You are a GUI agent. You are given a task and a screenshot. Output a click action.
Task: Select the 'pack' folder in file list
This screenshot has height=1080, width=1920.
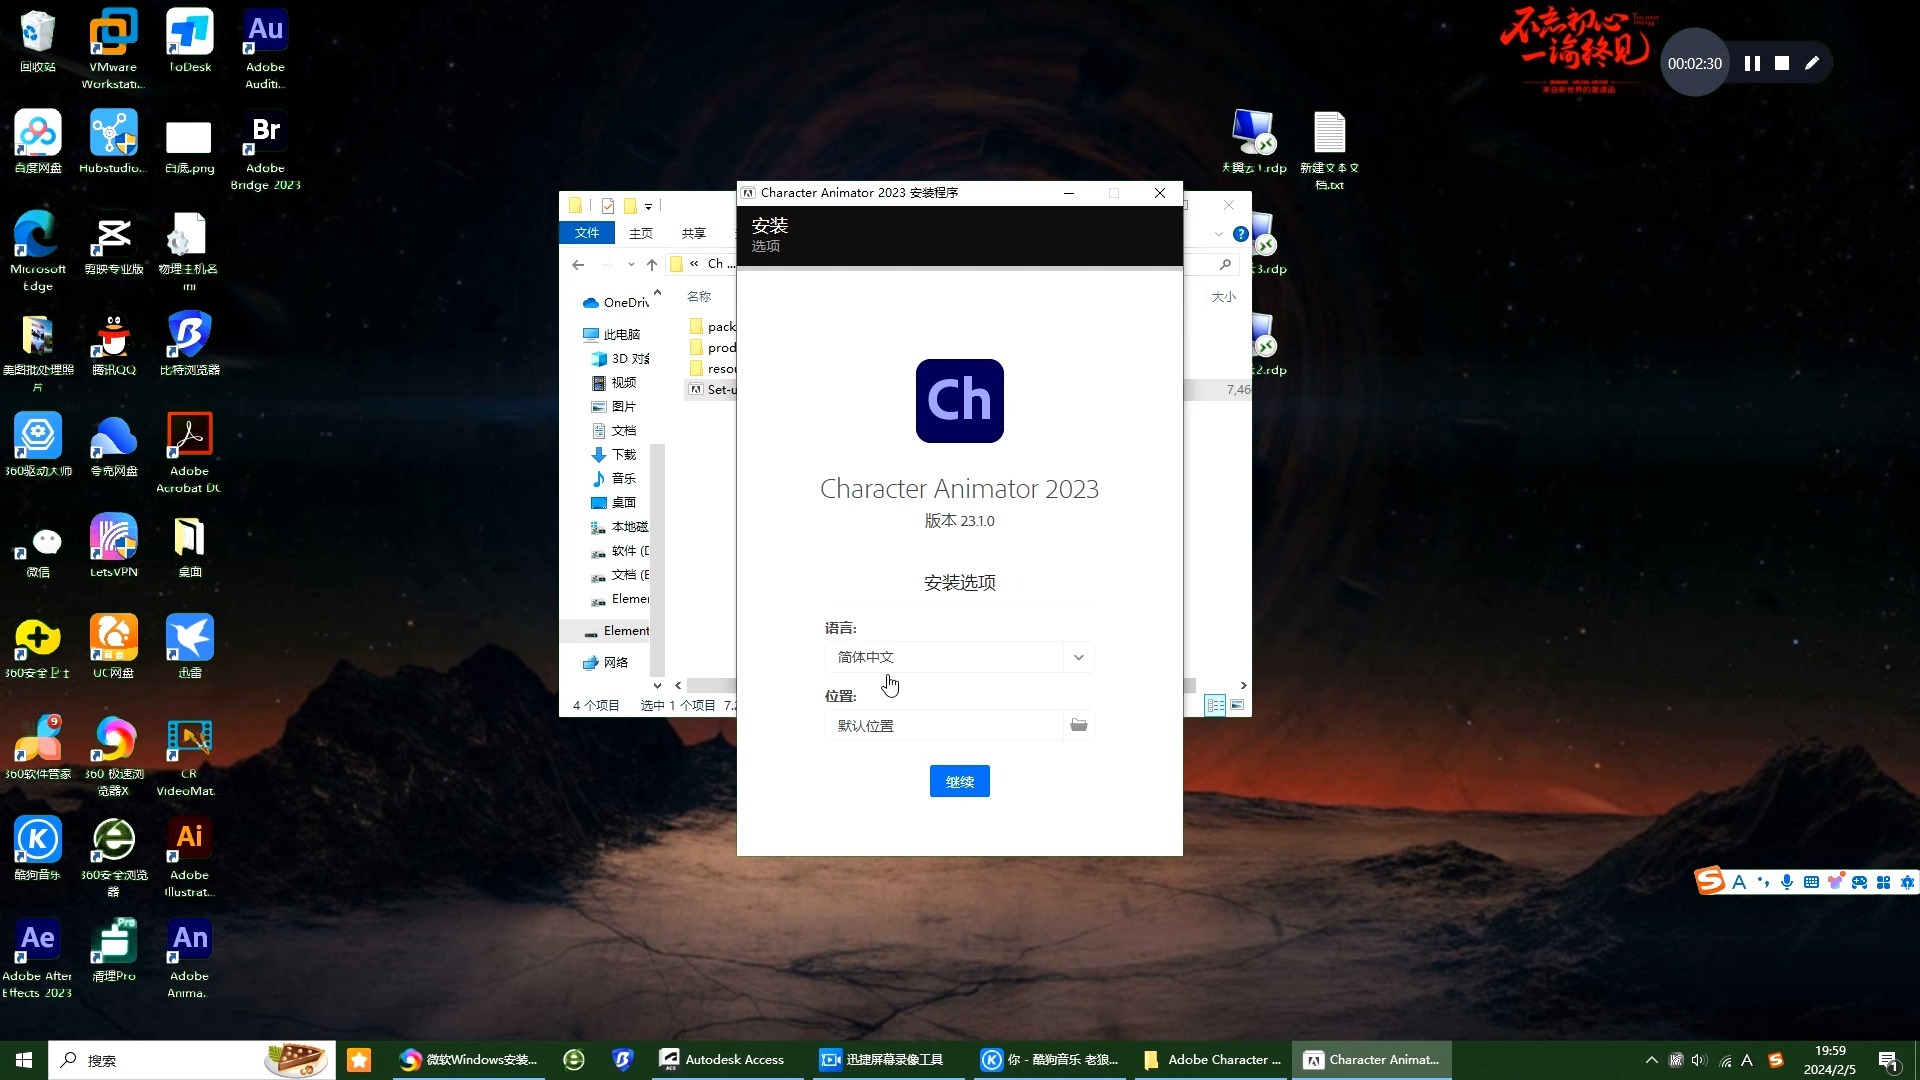tap(712, 326)
